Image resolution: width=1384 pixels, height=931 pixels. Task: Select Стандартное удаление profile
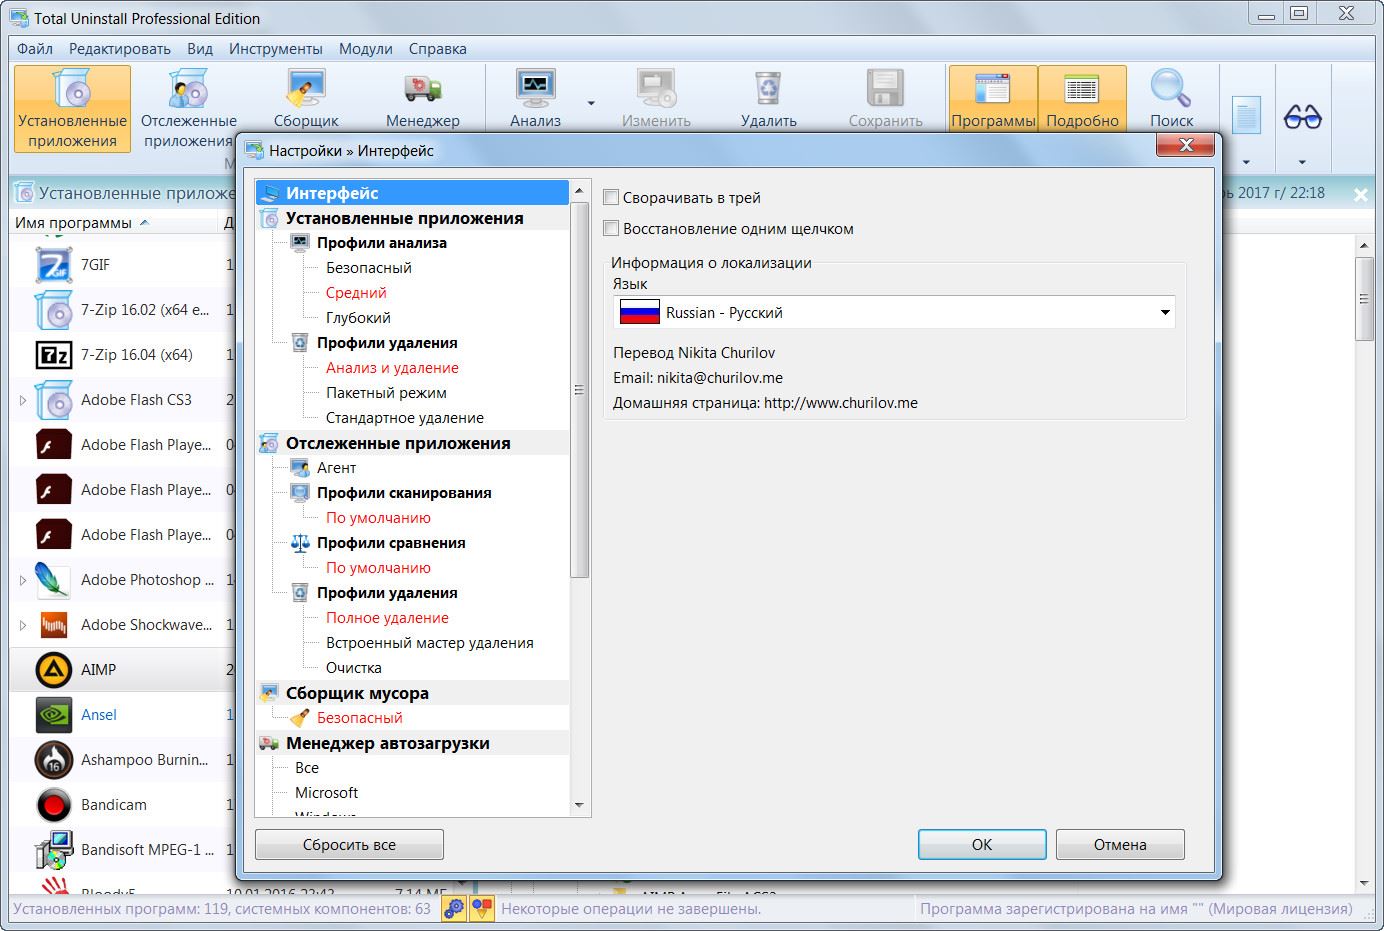pos(405,418)
